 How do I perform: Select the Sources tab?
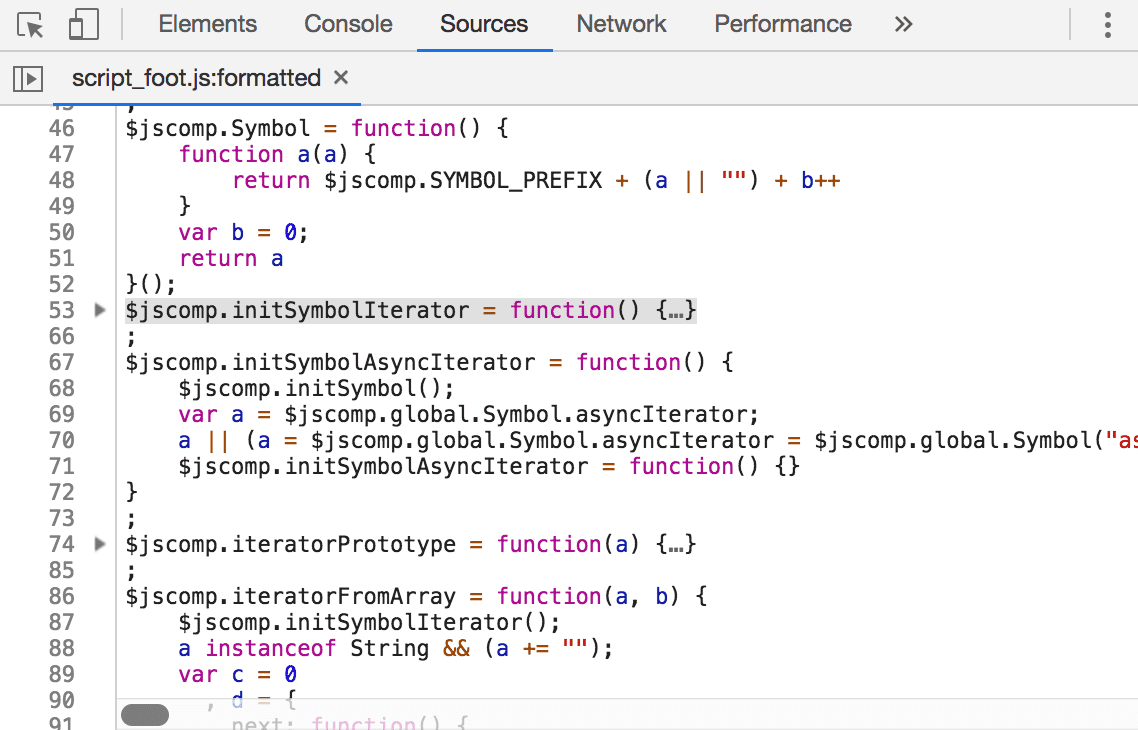[x=484, y=25]
